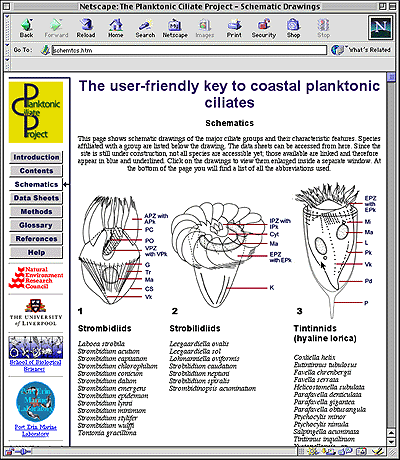Click the University of Liverpool crest logo
Viewport: 400px width, 460px height.
[x=36, y=313]
